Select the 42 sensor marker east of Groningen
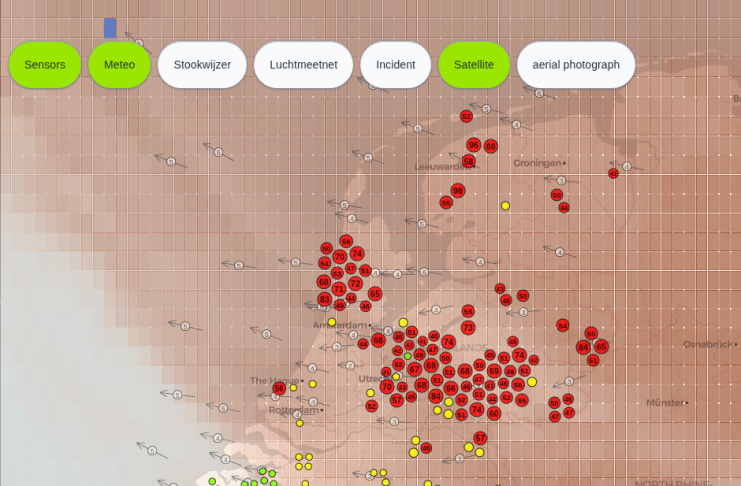Image resolution: width=741 pixels, height=486 pixels. (613, 174)
